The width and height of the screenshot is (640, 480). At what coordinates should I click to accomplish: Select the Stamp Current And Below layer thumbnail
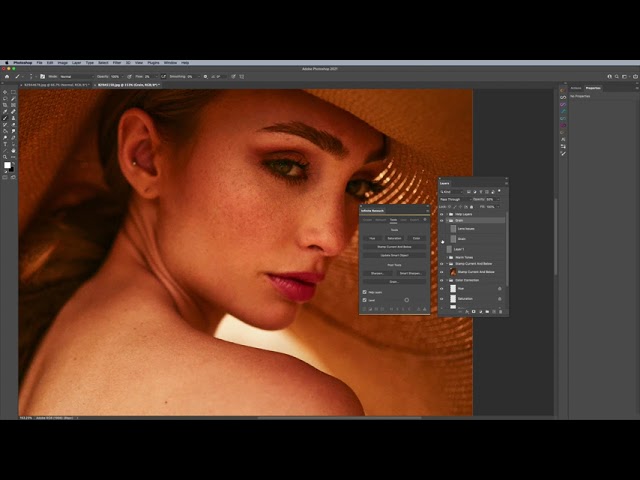click(453, 272)
